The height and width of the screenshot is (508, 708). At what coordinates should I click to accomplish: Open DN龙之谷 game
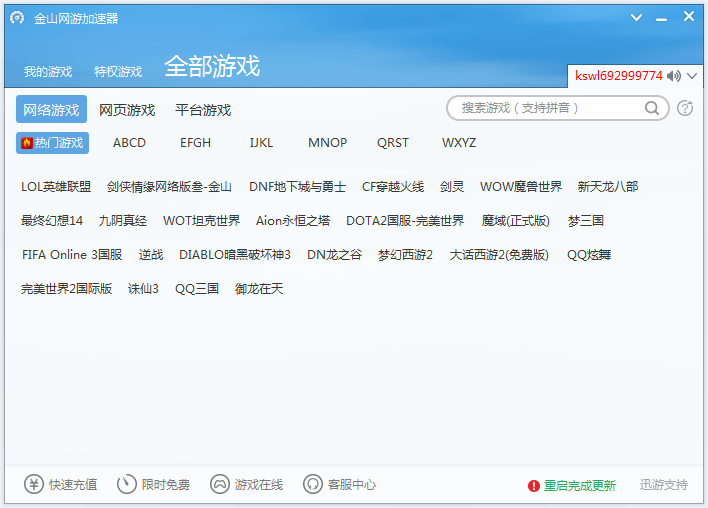[335, 255]
